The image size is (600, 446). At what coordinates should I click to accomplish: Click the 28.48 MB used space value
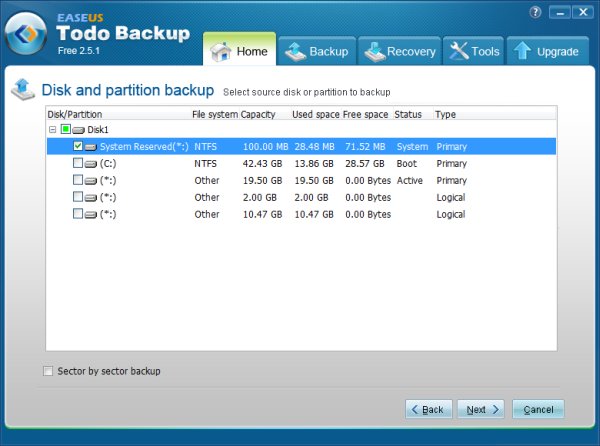tap(315, 146)
